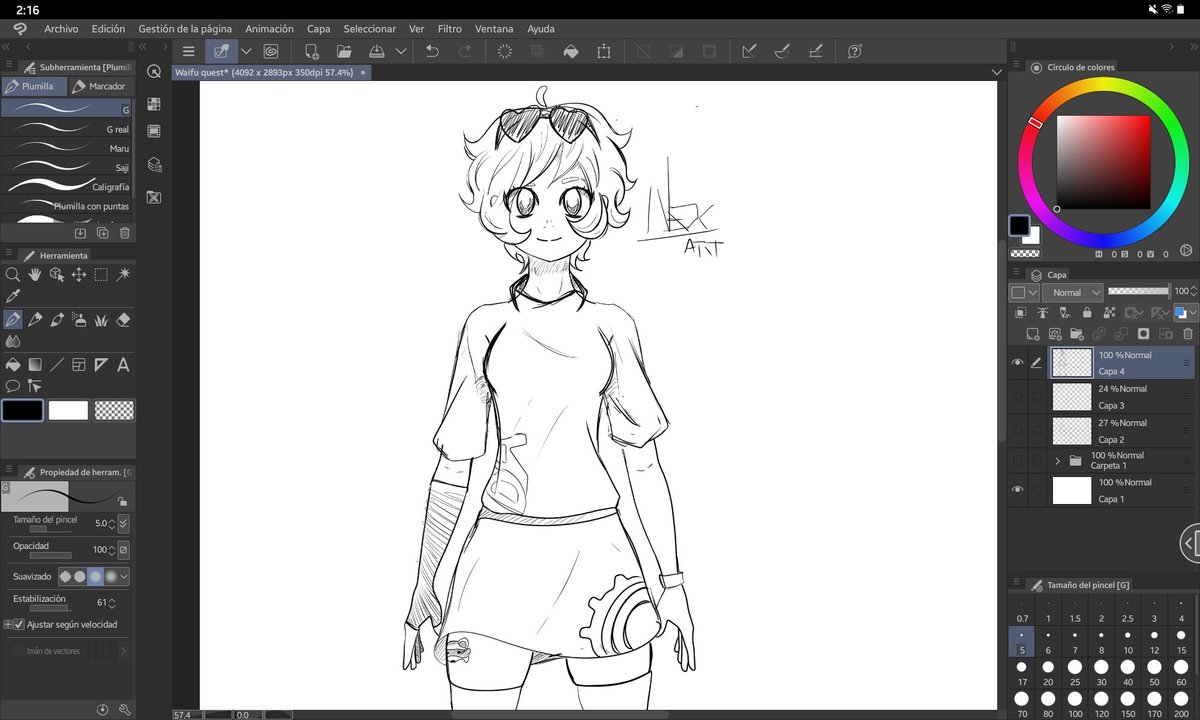Expand Ajustar según velocidad plus box
The image size is (1200, 720).
tap(8, 624)
